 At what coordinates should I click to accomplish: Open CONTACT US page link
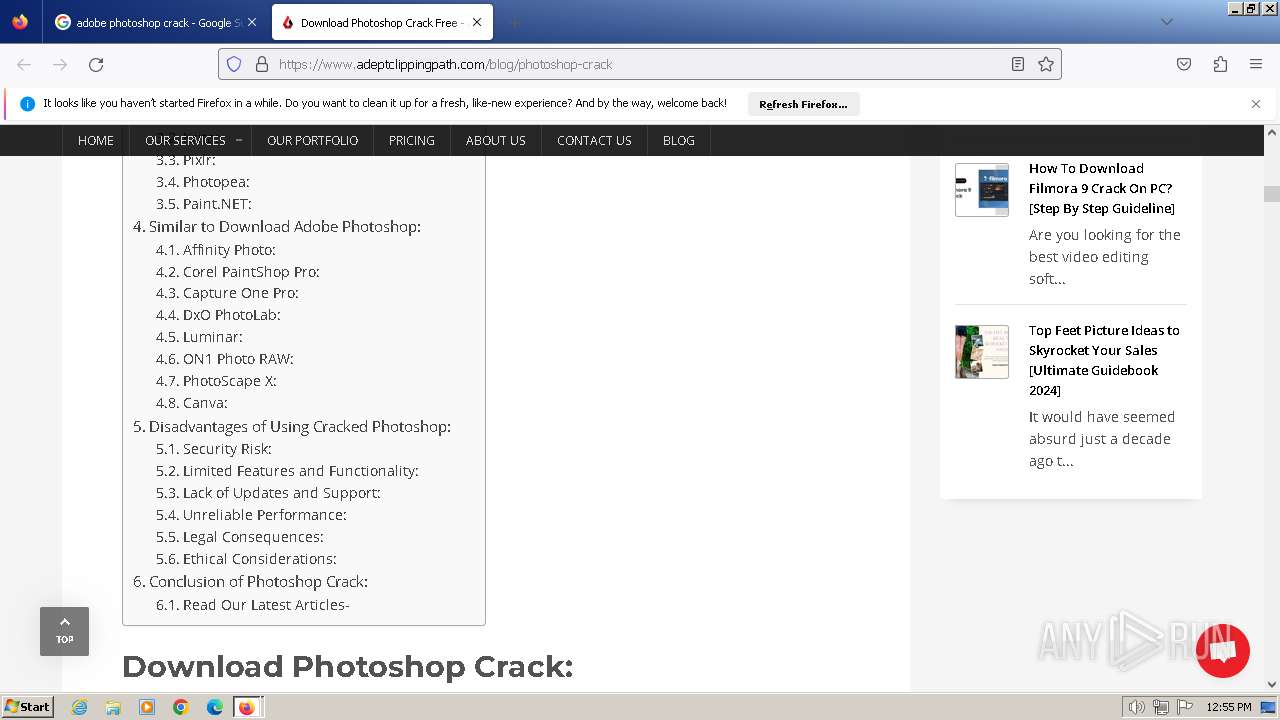tap(594, 140)
